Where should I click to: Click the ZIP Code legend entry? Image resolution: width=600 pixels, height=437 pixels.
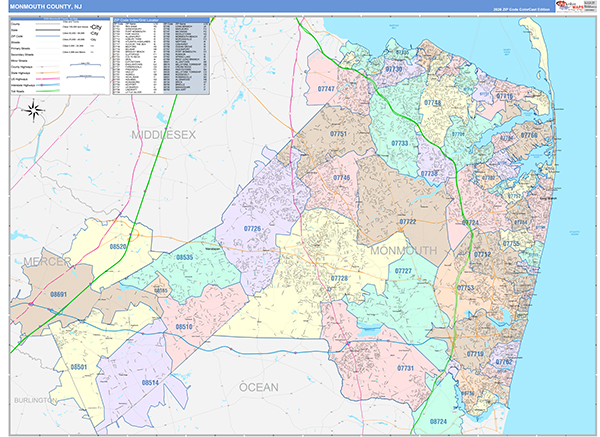[35, 36]
